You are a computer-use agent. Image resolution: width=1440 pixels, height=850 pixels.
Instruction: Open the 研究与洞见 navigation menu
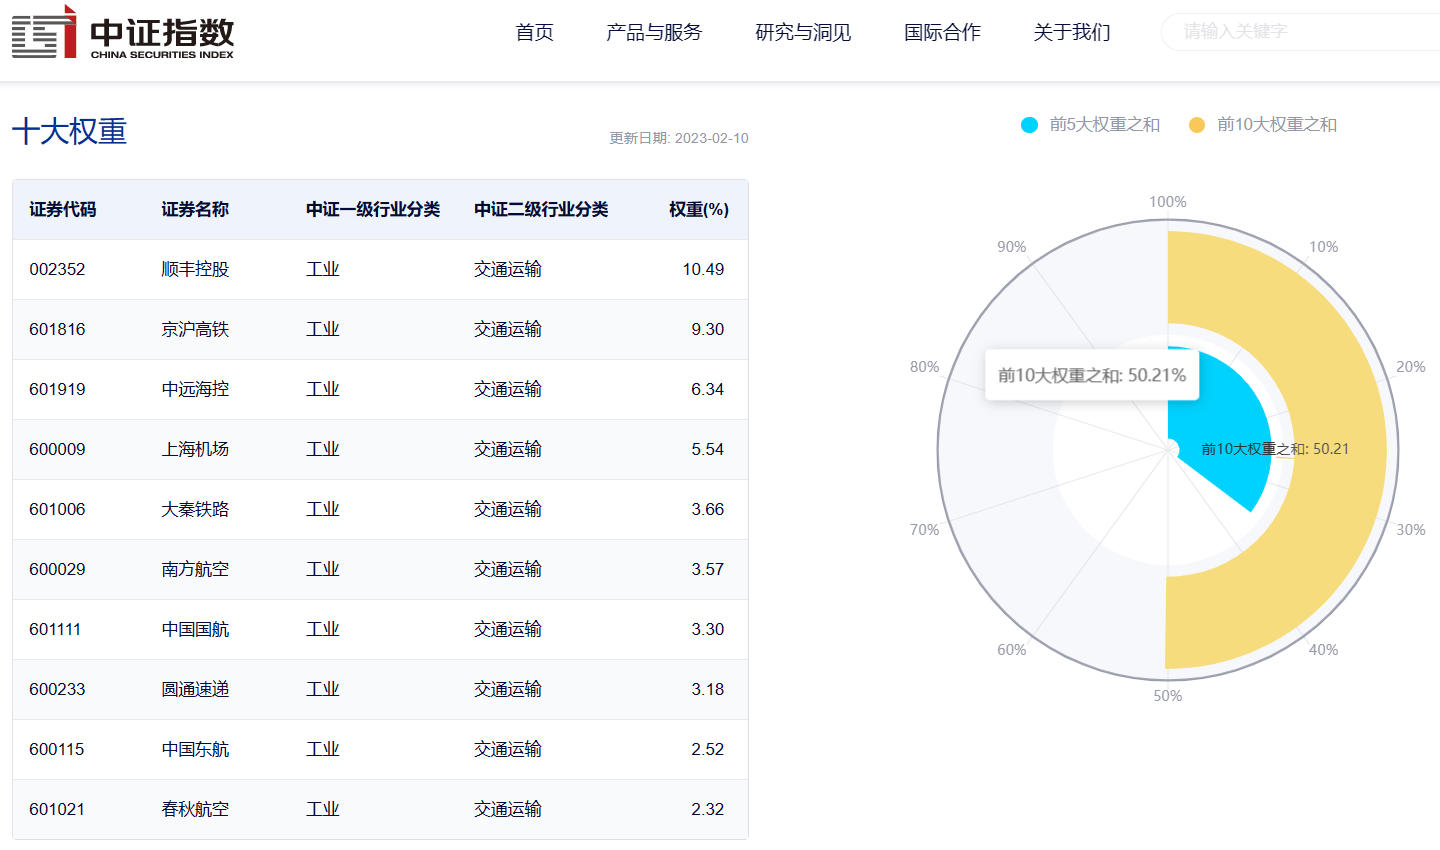(802, 32)
